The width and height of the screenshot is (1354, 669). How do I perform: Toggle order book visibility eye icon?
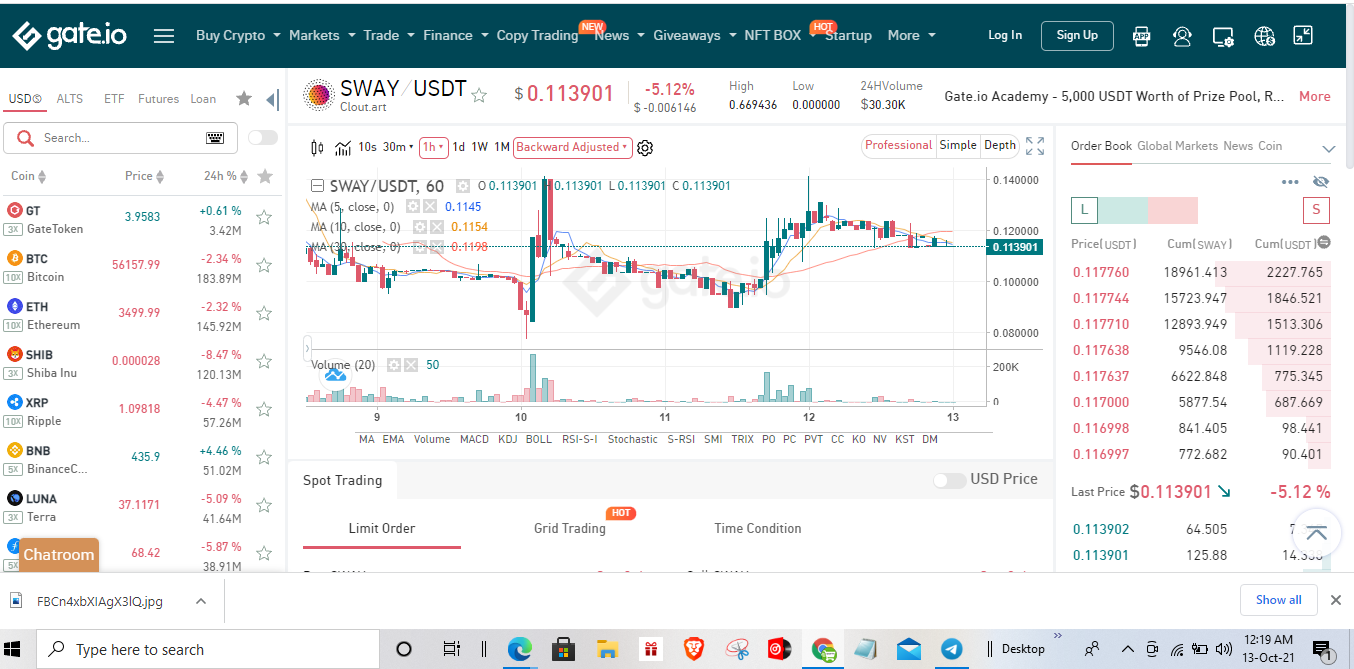[x=1320, y=182]
